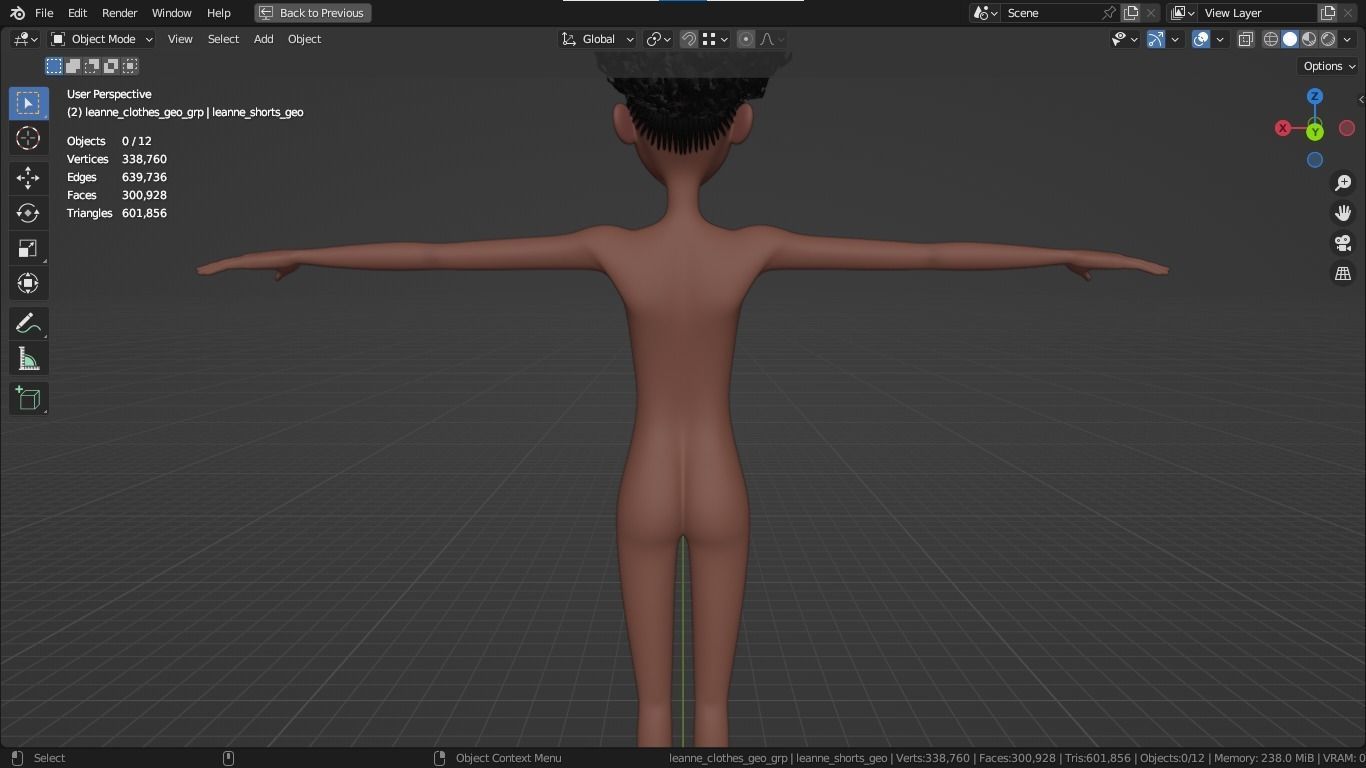Open the viewport Add menu
1366x768 pixels.
pyautogui.click(x=263, y=39)
